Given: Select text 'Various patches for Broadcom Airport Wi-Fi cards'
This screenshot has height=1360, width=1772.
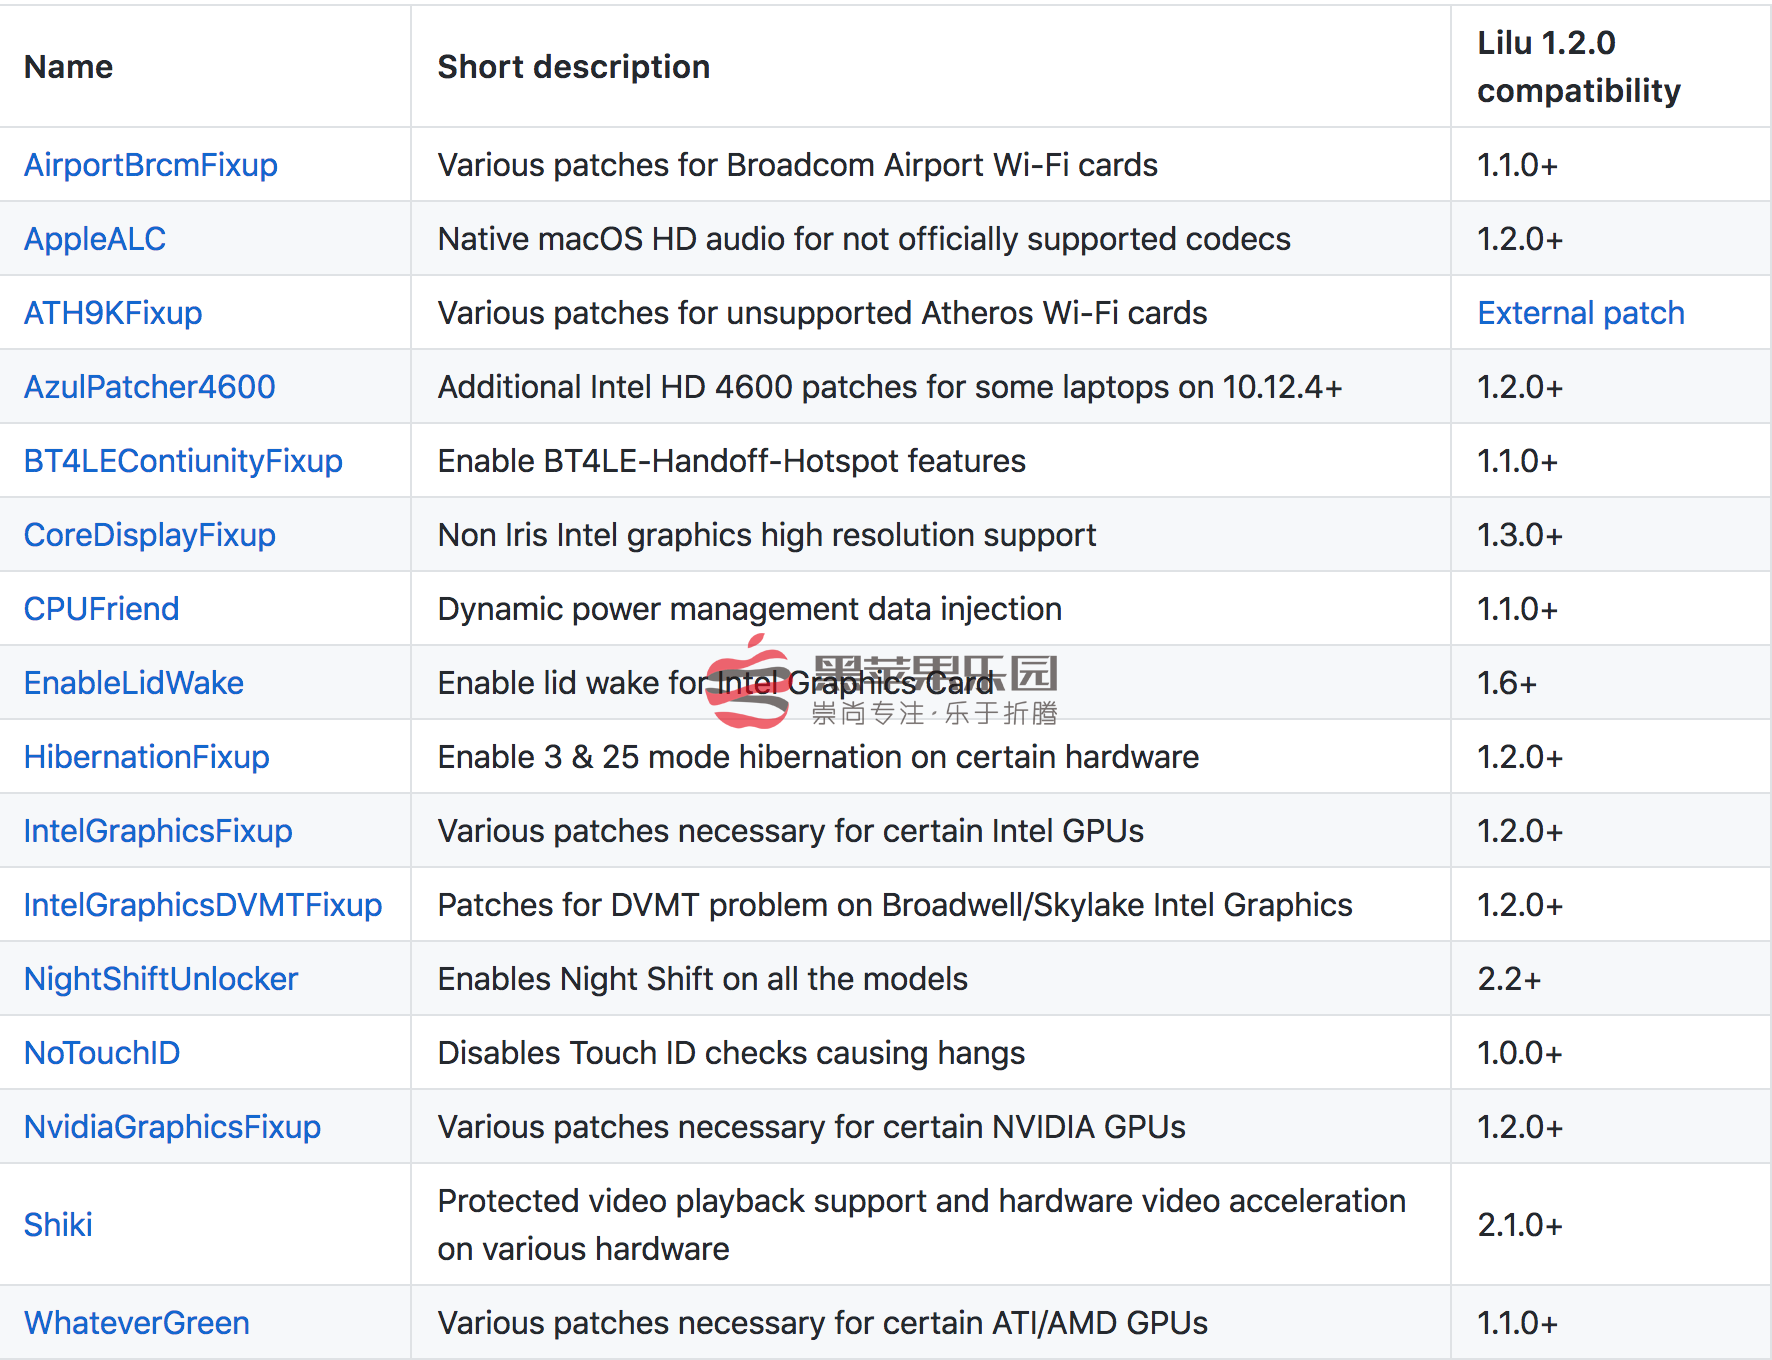Looking at the screenshot, I should click(x=798, y=165).
